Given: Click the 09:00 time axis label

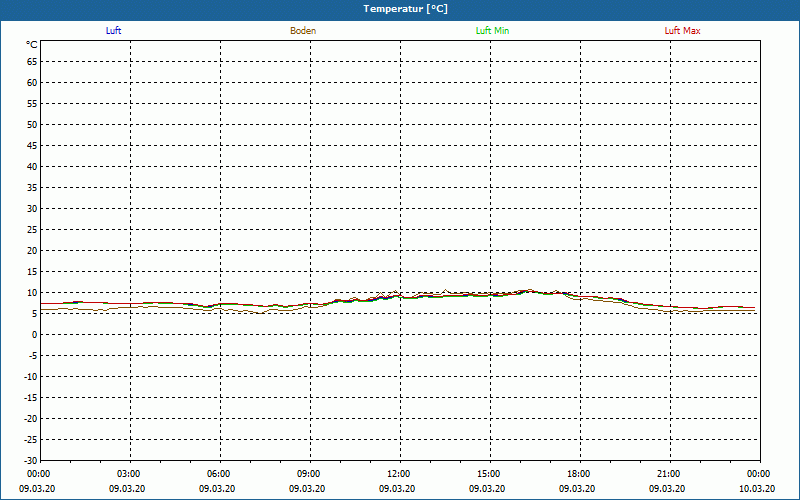Looking at the screenshot, I should 309,474.
